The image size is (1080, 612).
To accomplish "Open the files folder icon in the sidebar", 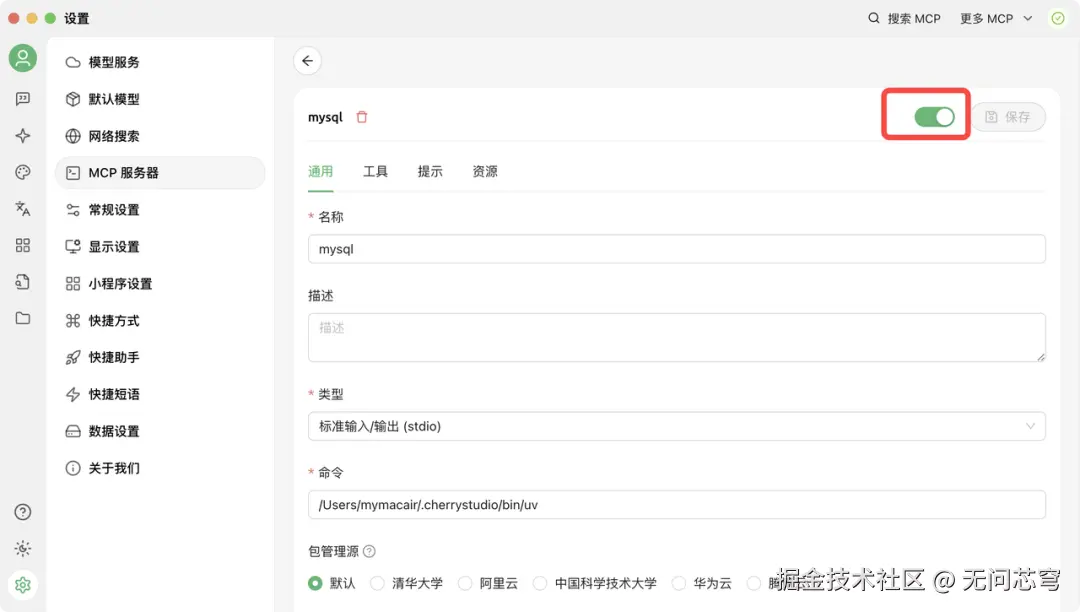I will (x=22, y=318).
